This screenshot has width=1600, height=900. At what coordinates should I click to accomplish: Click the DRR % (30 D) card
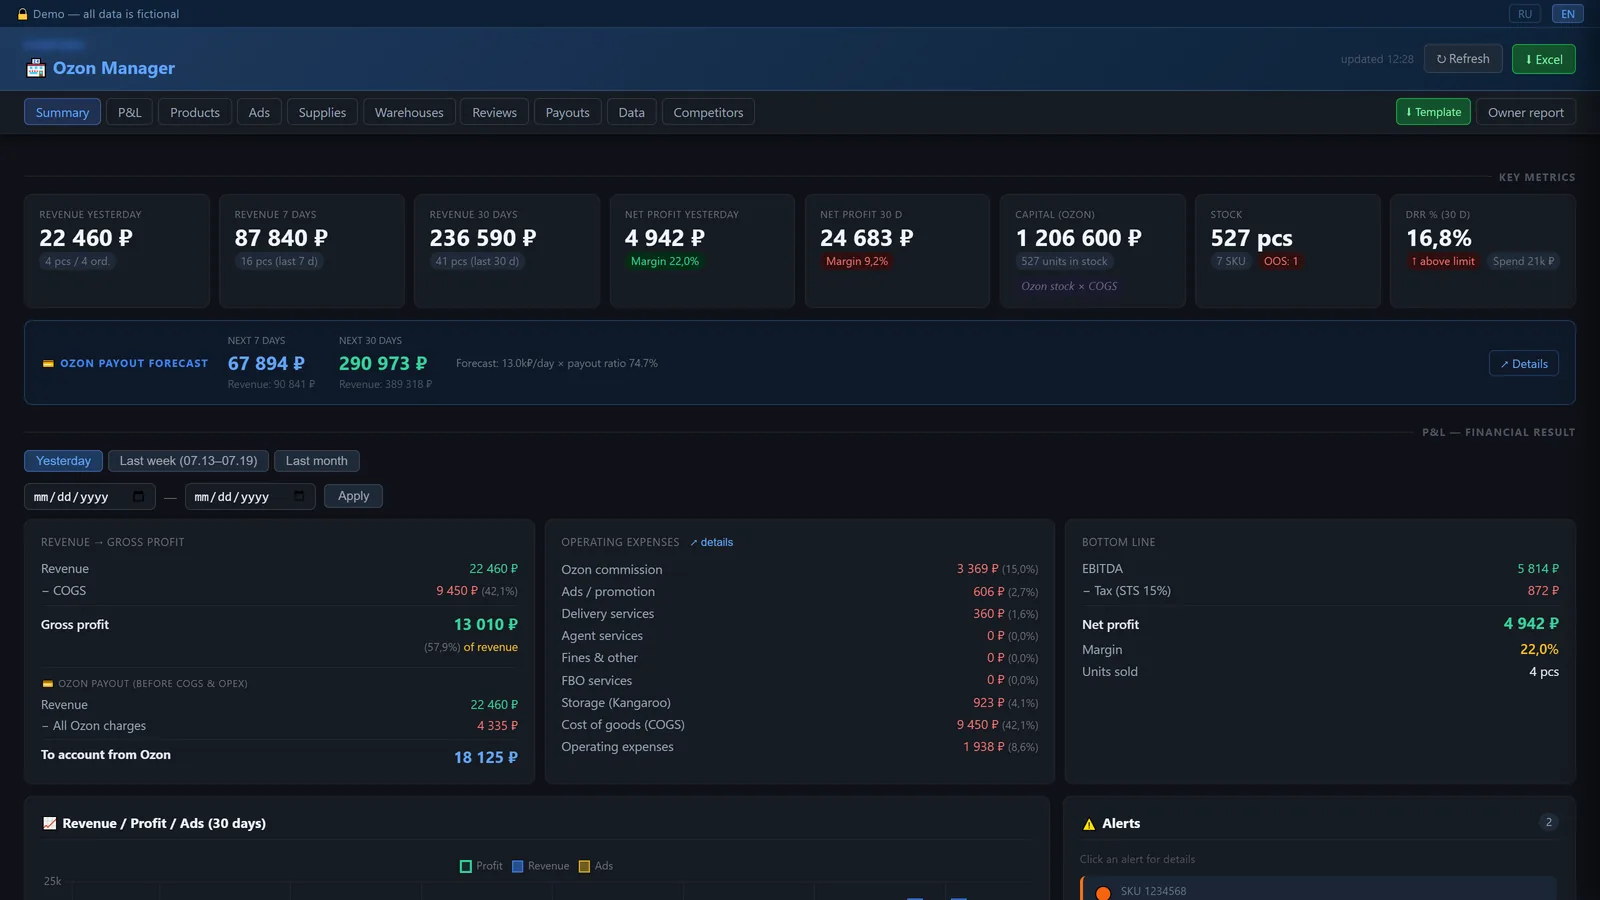pyautogui.click(x=1483, y=250)
